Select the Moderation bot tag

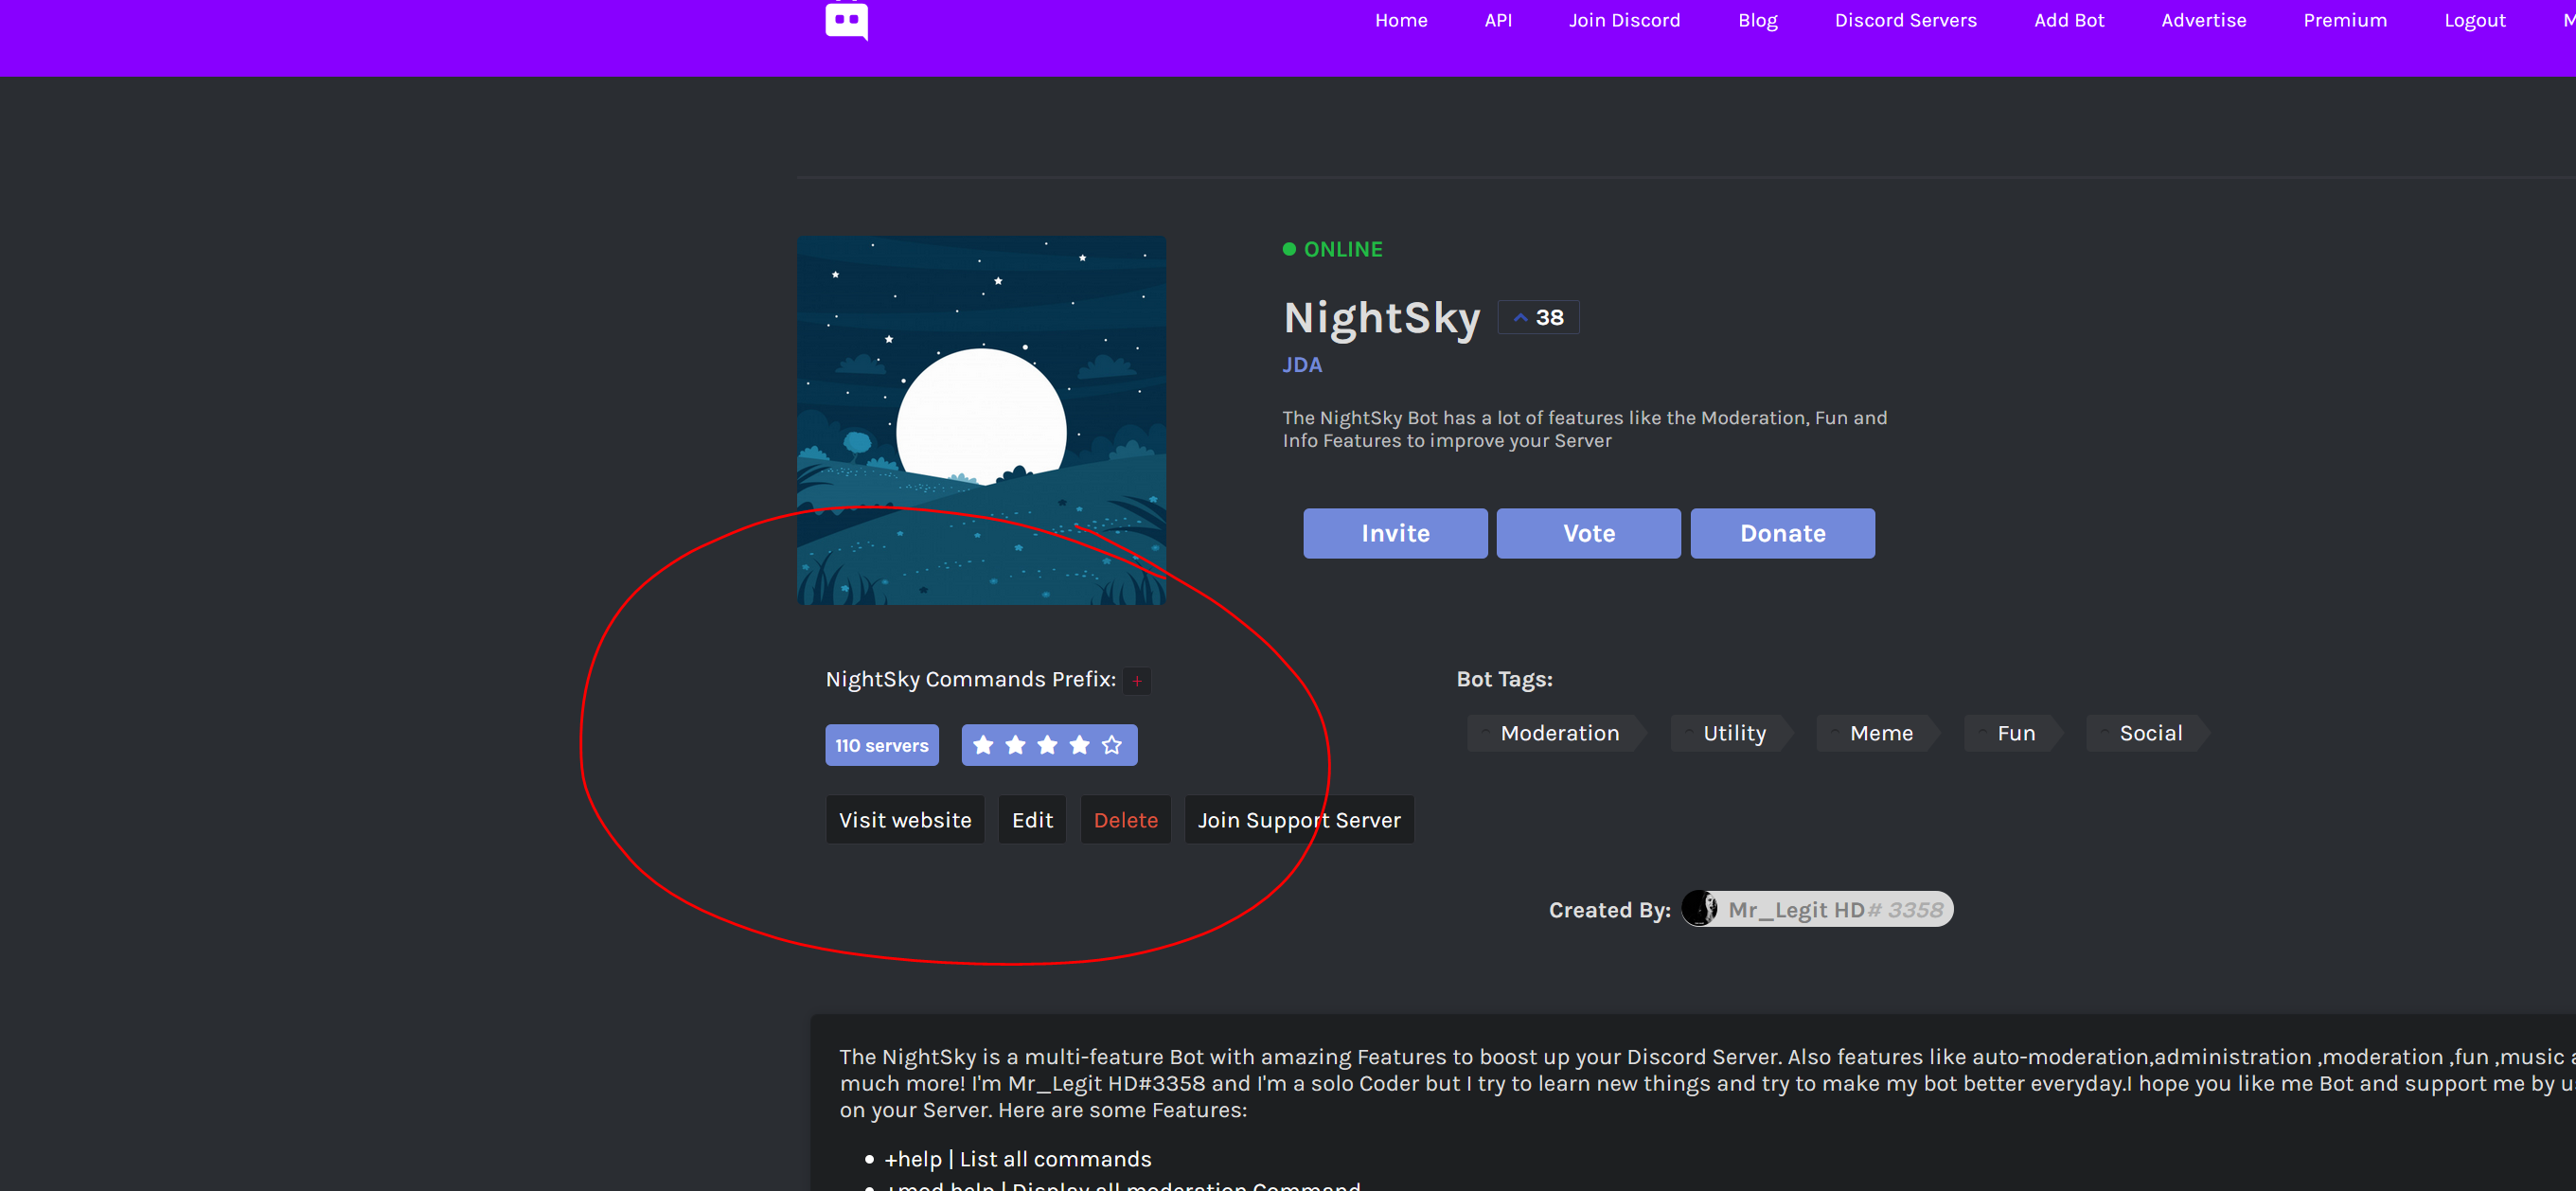pyautogui.click(x=1558, y=733)
